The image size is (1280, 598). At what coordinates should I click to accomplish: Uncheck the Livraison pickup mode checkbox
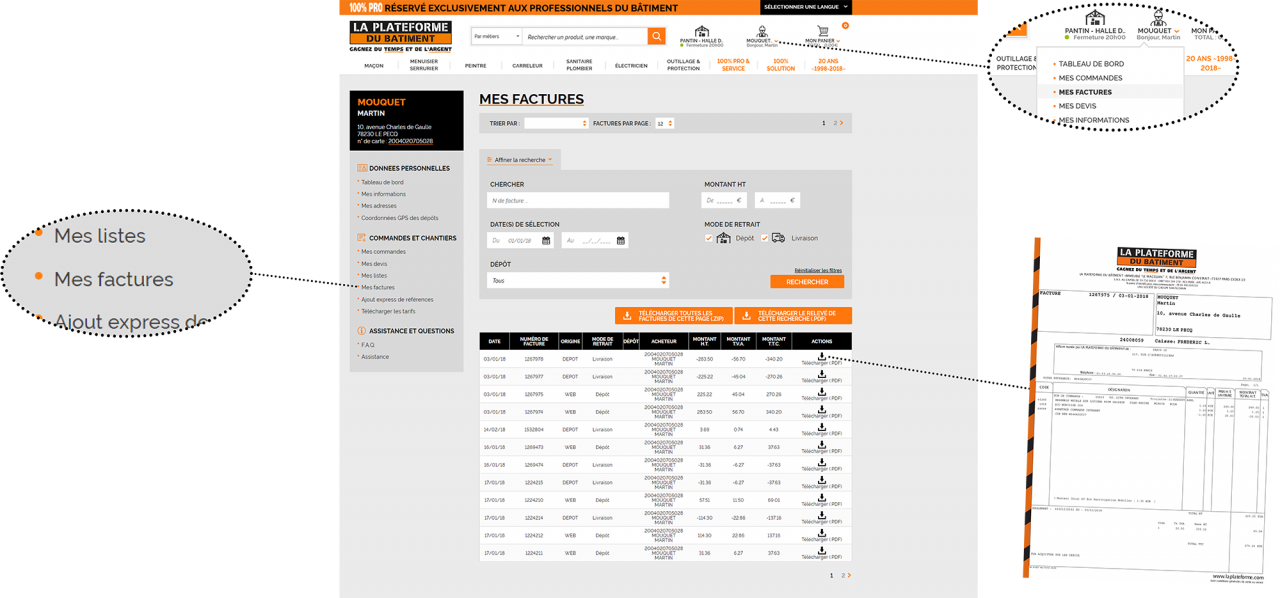point(765,238)
